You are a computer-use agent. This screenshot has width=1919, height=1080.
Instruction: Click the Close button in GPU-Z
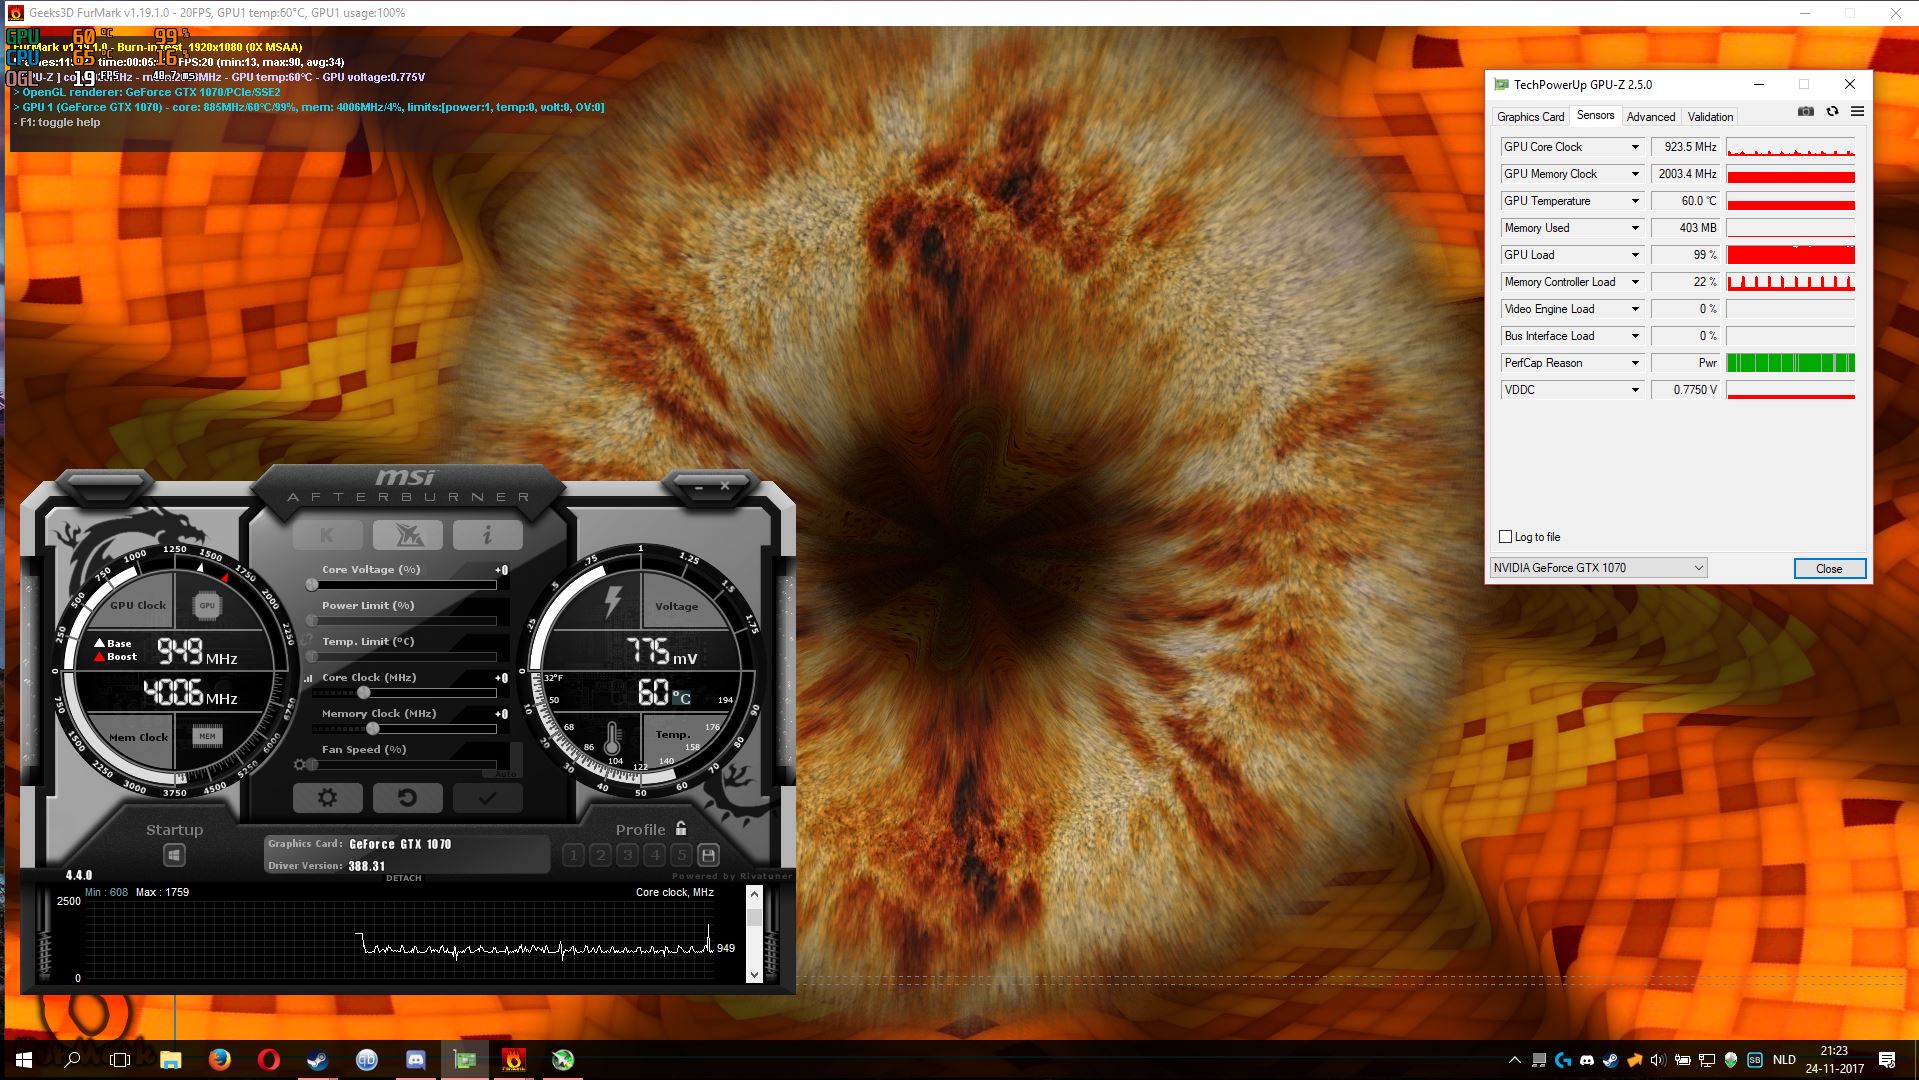click(x=1829, y=568)
